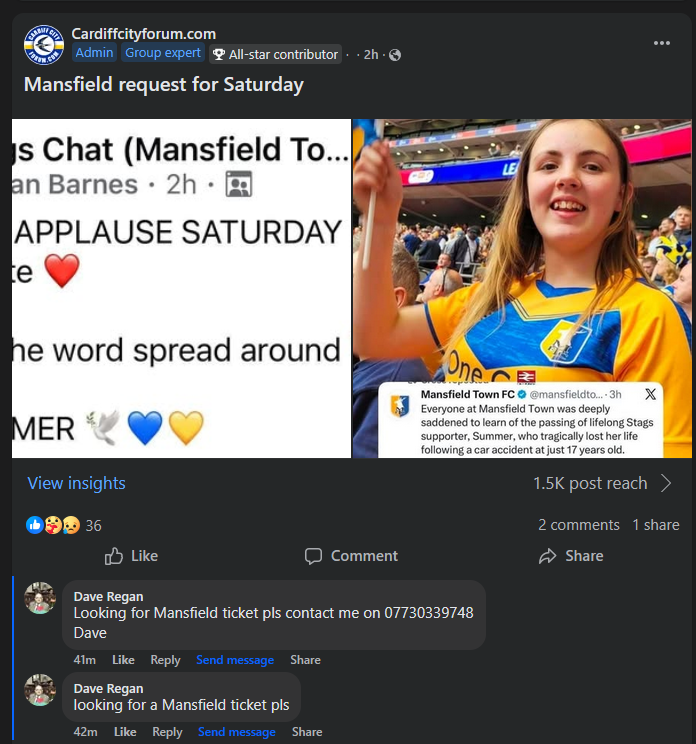This screenshot has height=744, width=696.
Task: Click the post reaction emojis cluster
Action: [53, 525]
